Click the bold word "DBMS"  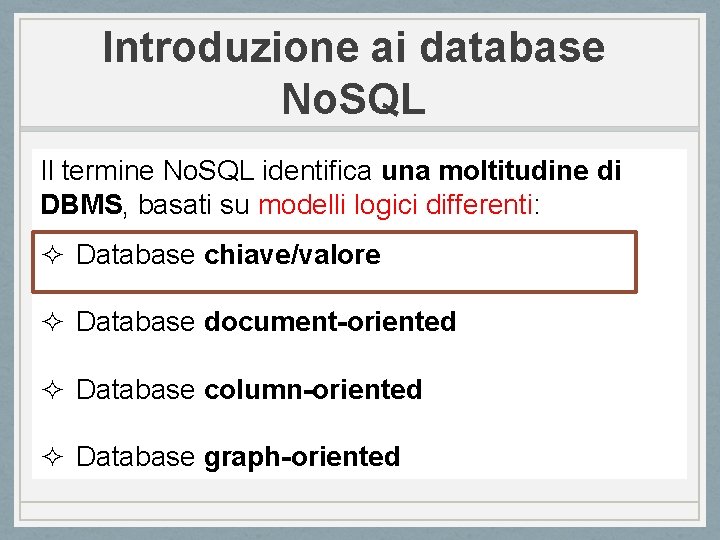pyautogui.click(x=81, y=204)
